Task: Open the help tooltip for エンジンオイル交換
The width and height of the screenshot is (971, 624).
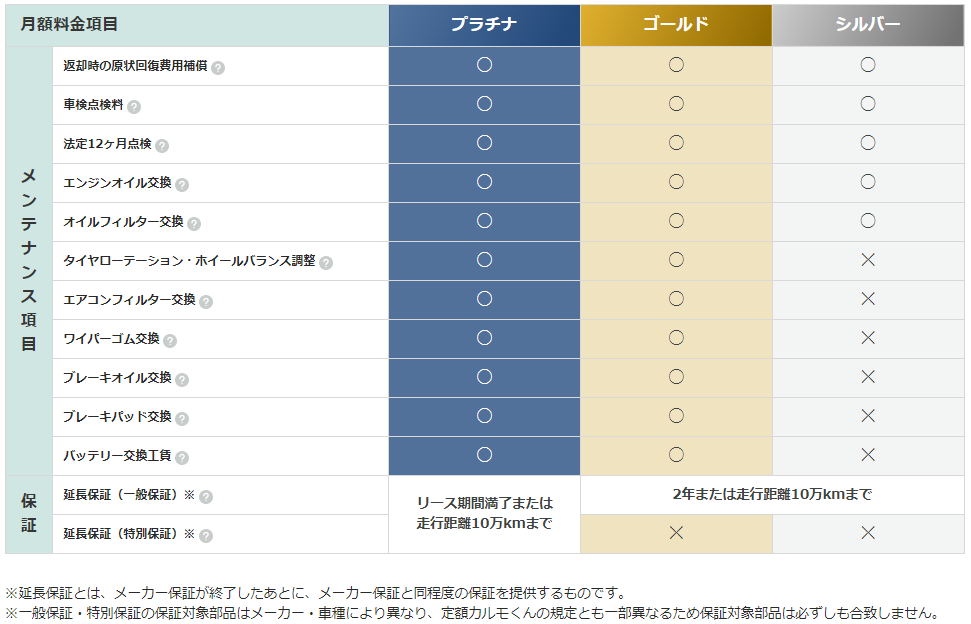Action: [182, 184]
